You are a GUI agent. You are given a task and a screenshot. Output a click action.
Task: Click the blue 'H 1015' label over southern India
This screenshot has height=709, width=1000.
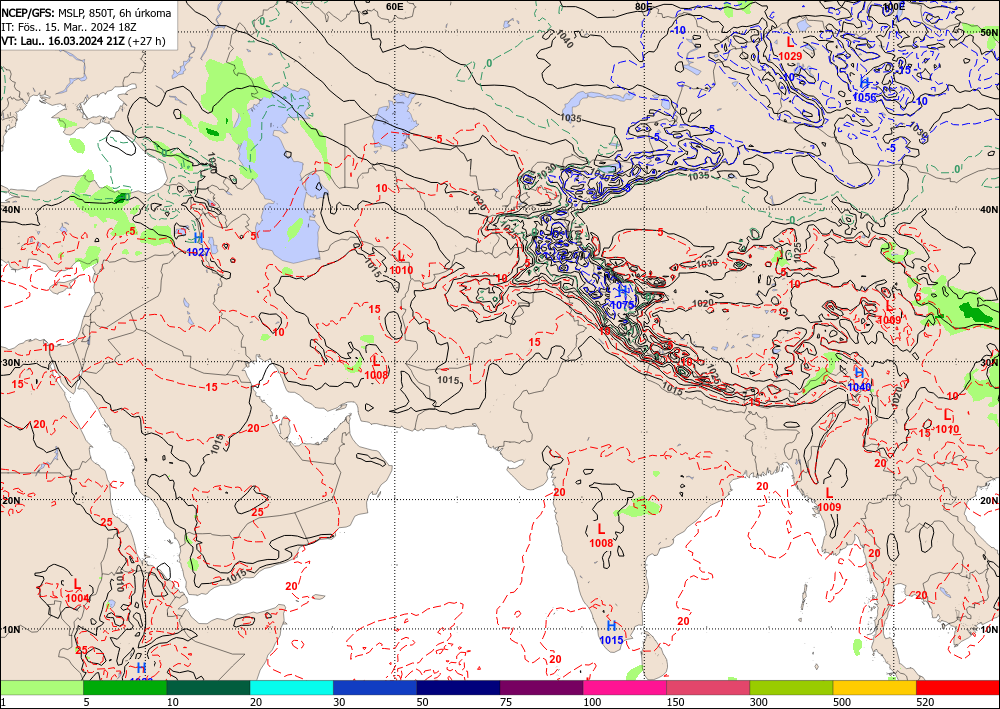pyautogui.click(x=612, y=632)
